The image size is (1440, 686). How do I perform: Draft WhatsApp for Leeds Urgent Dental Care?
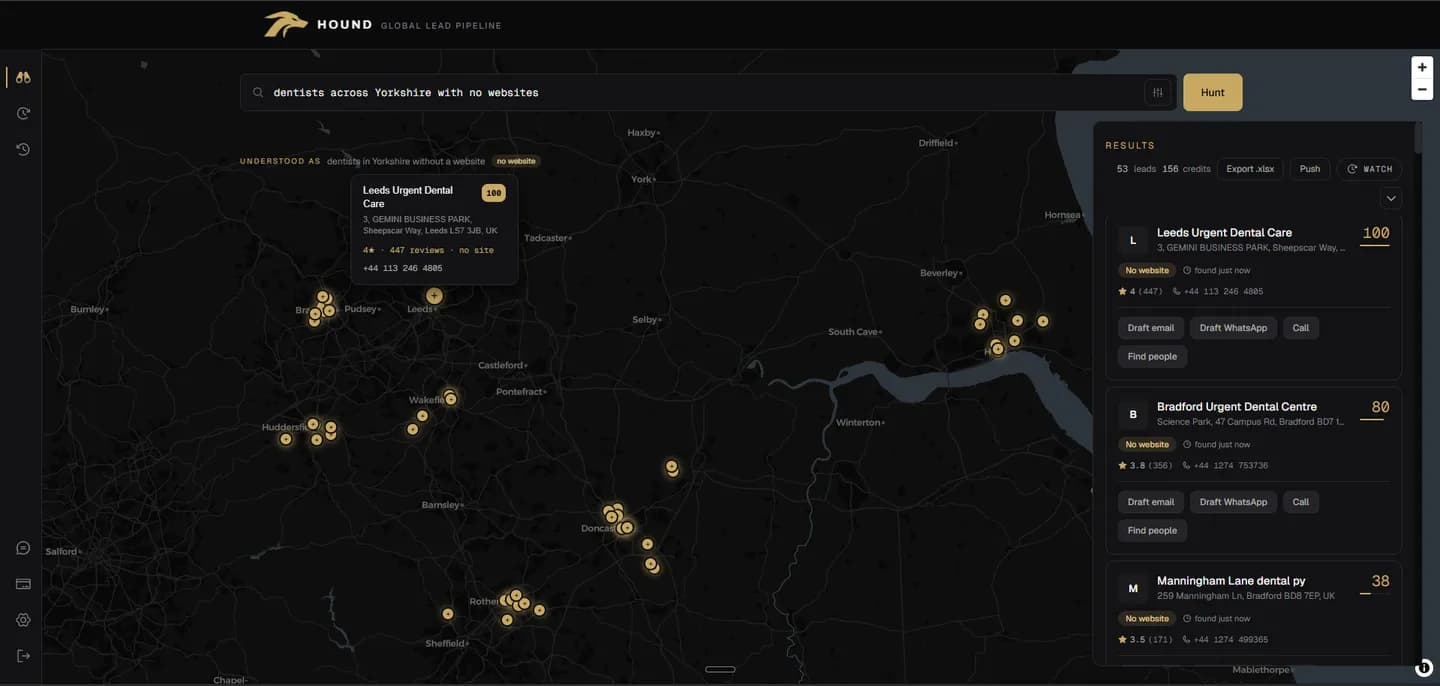[1233, 328]
